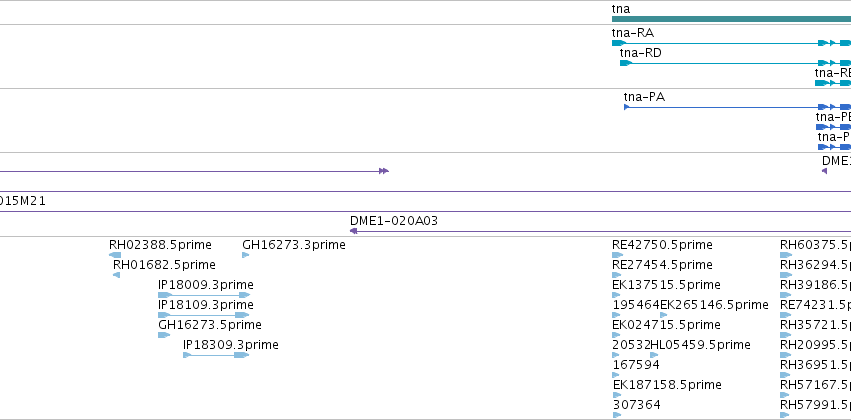Open the EK187158.5prime EST label

667,385
